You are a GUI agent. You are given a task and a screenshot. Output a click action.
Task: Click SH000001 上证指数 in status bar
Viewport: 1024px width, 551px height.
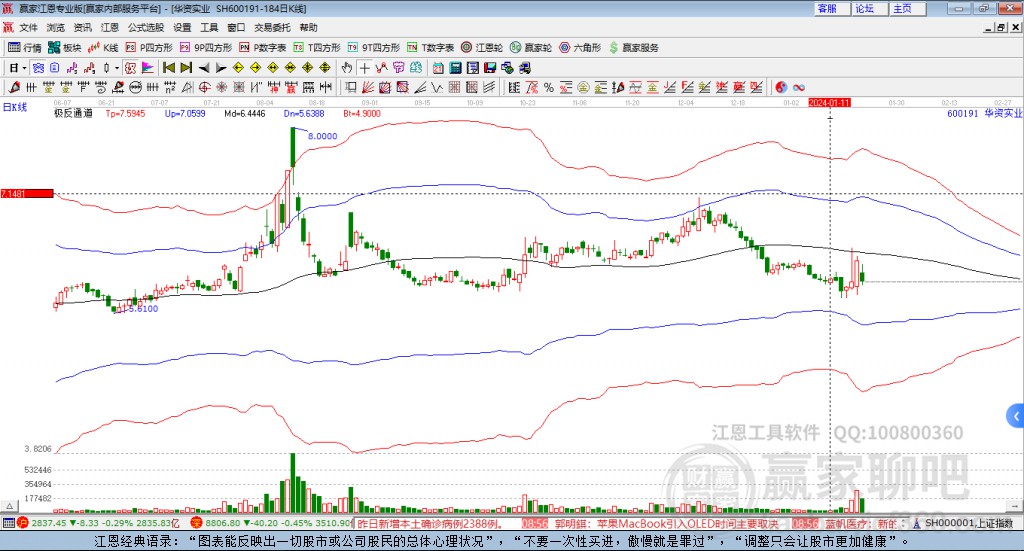click(x=969, y=523)
